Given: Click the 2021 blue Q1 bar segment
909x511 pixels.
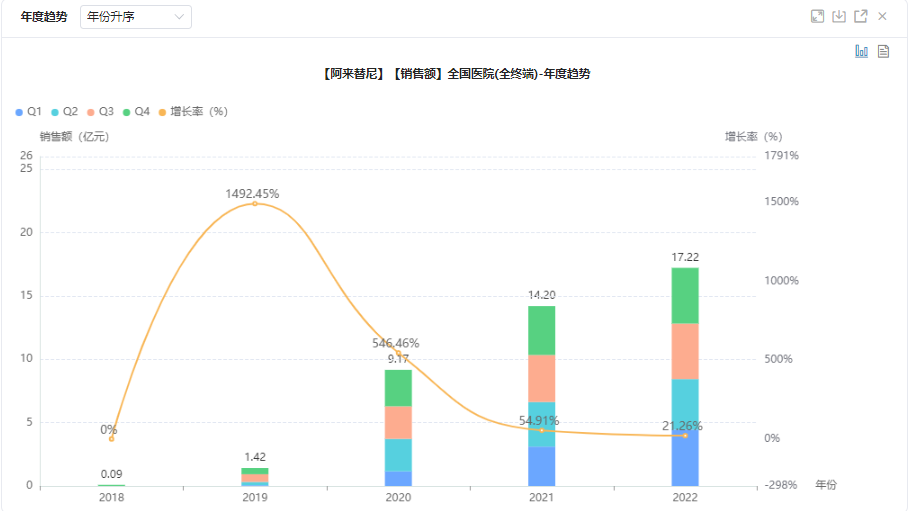Looking at the screenshot, I should (x=541, y=466).
